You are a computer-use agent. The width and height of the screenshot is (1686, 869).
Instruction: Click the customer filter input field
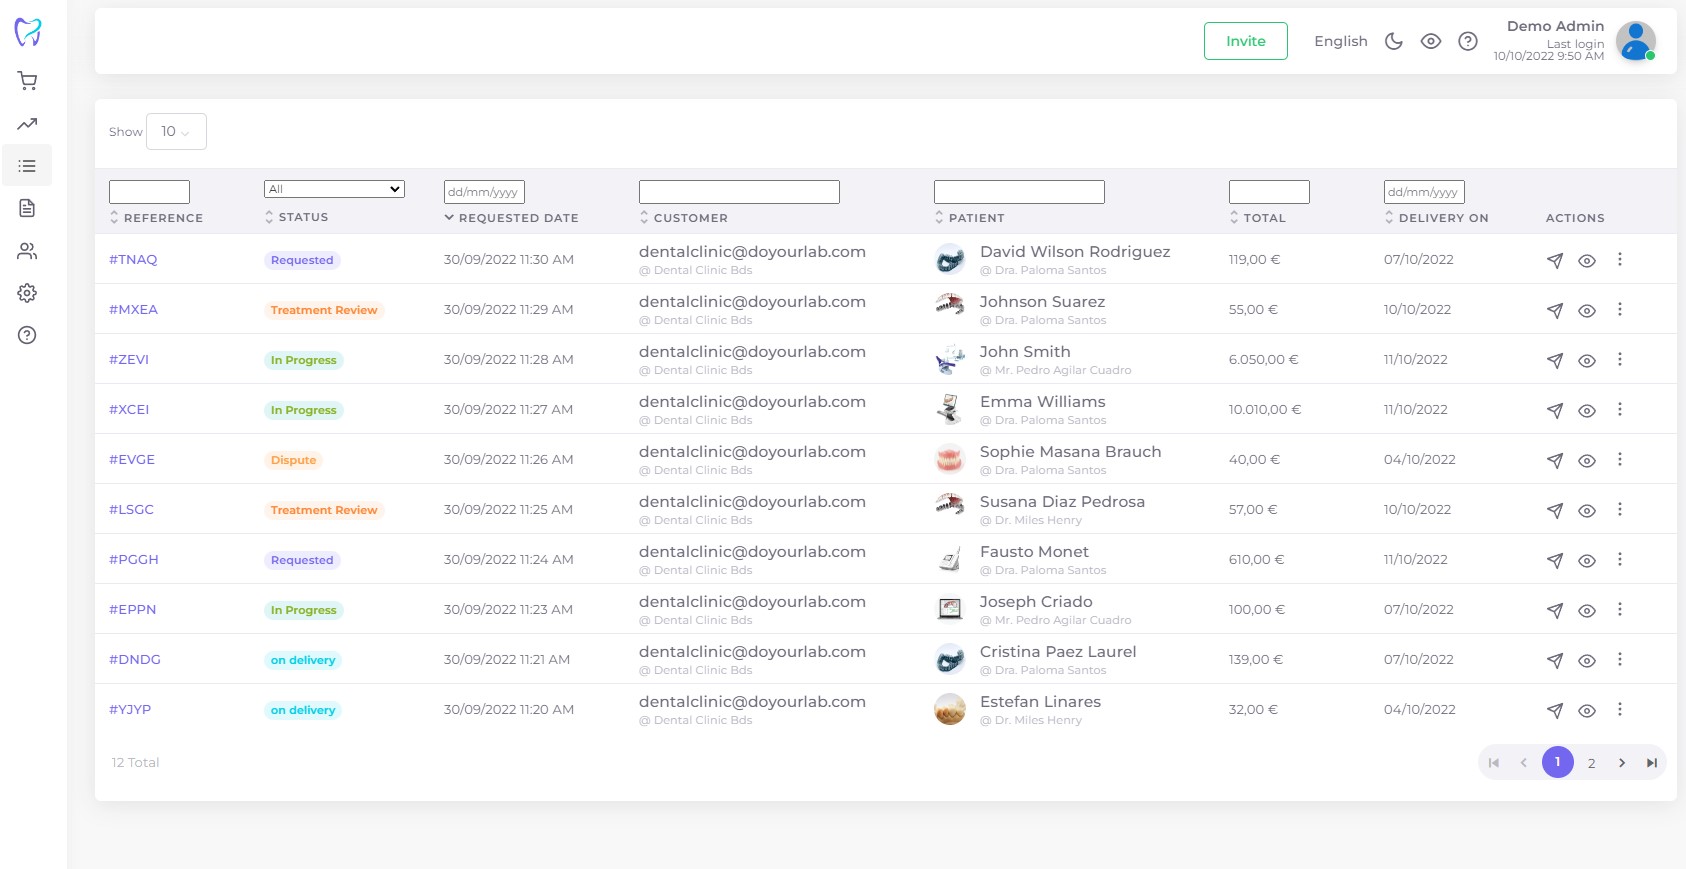(x=739, y=192)
